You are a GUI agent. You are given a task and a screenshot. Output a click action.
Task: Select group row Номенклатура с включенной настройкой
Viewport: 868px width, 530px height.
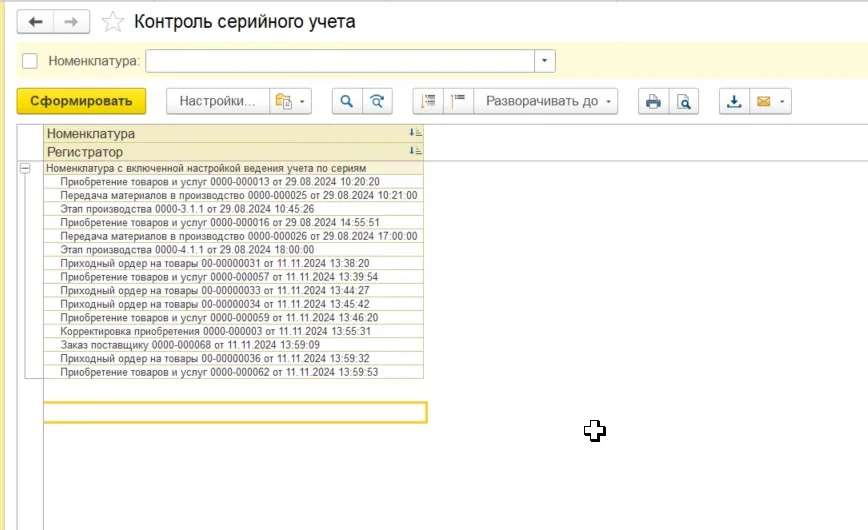point(234,168)
